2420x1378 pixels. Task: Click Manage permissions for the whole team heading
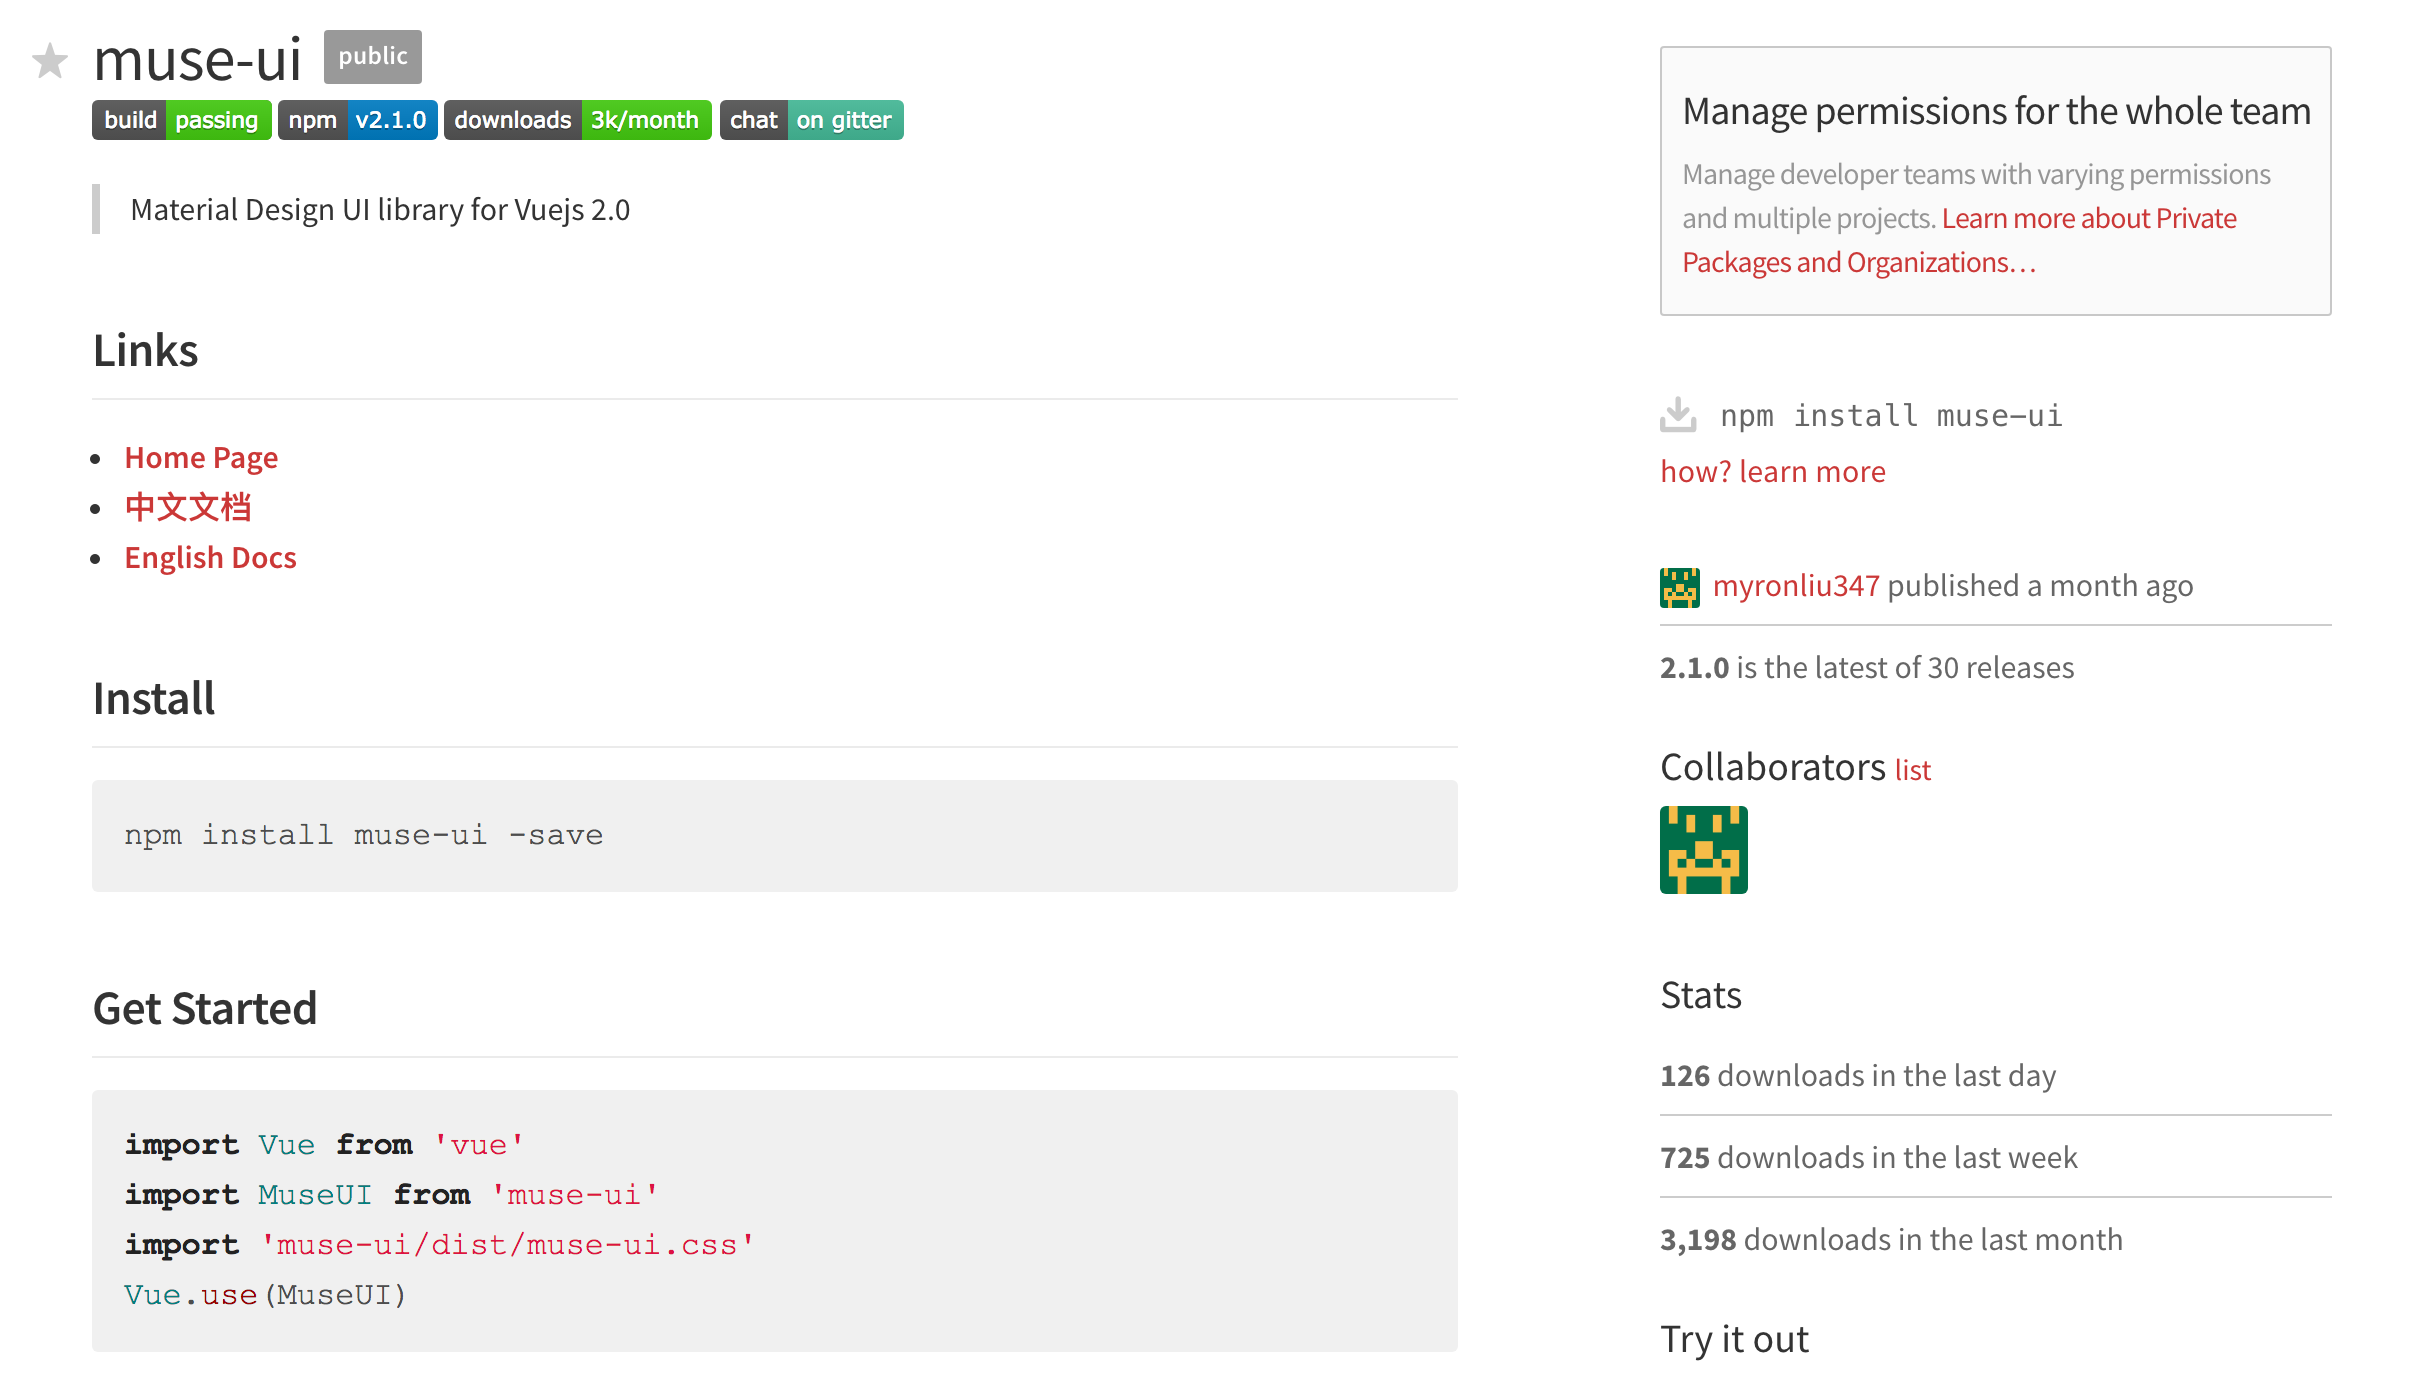pyautogui.click(x=1997, y=111)
